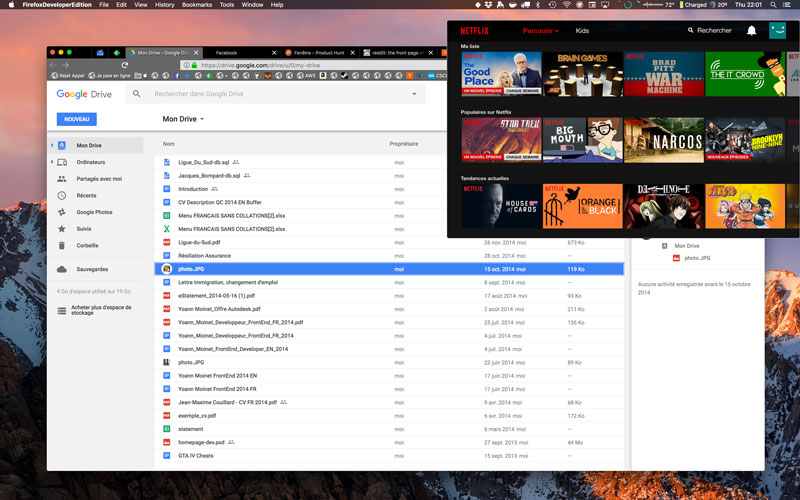Open the Kids section in Netflix
Image resolution: width=800 pixels, height=500 pixels.
coord(582,31)
